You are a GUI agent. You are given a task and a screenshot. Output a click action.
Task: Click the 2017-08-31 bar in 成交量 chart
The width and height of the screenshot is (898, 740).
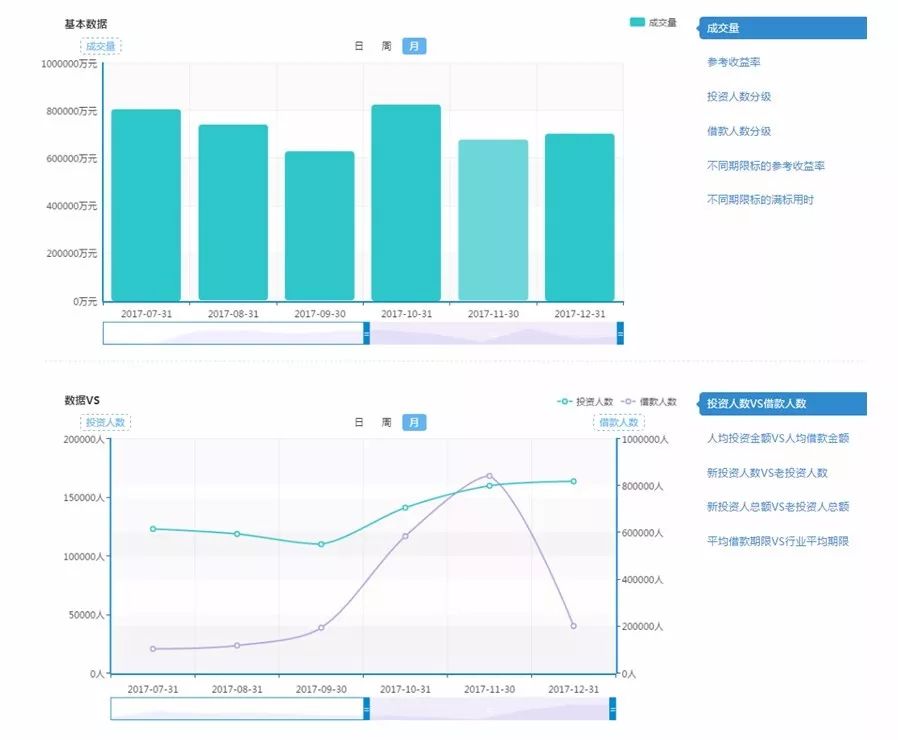233,212
